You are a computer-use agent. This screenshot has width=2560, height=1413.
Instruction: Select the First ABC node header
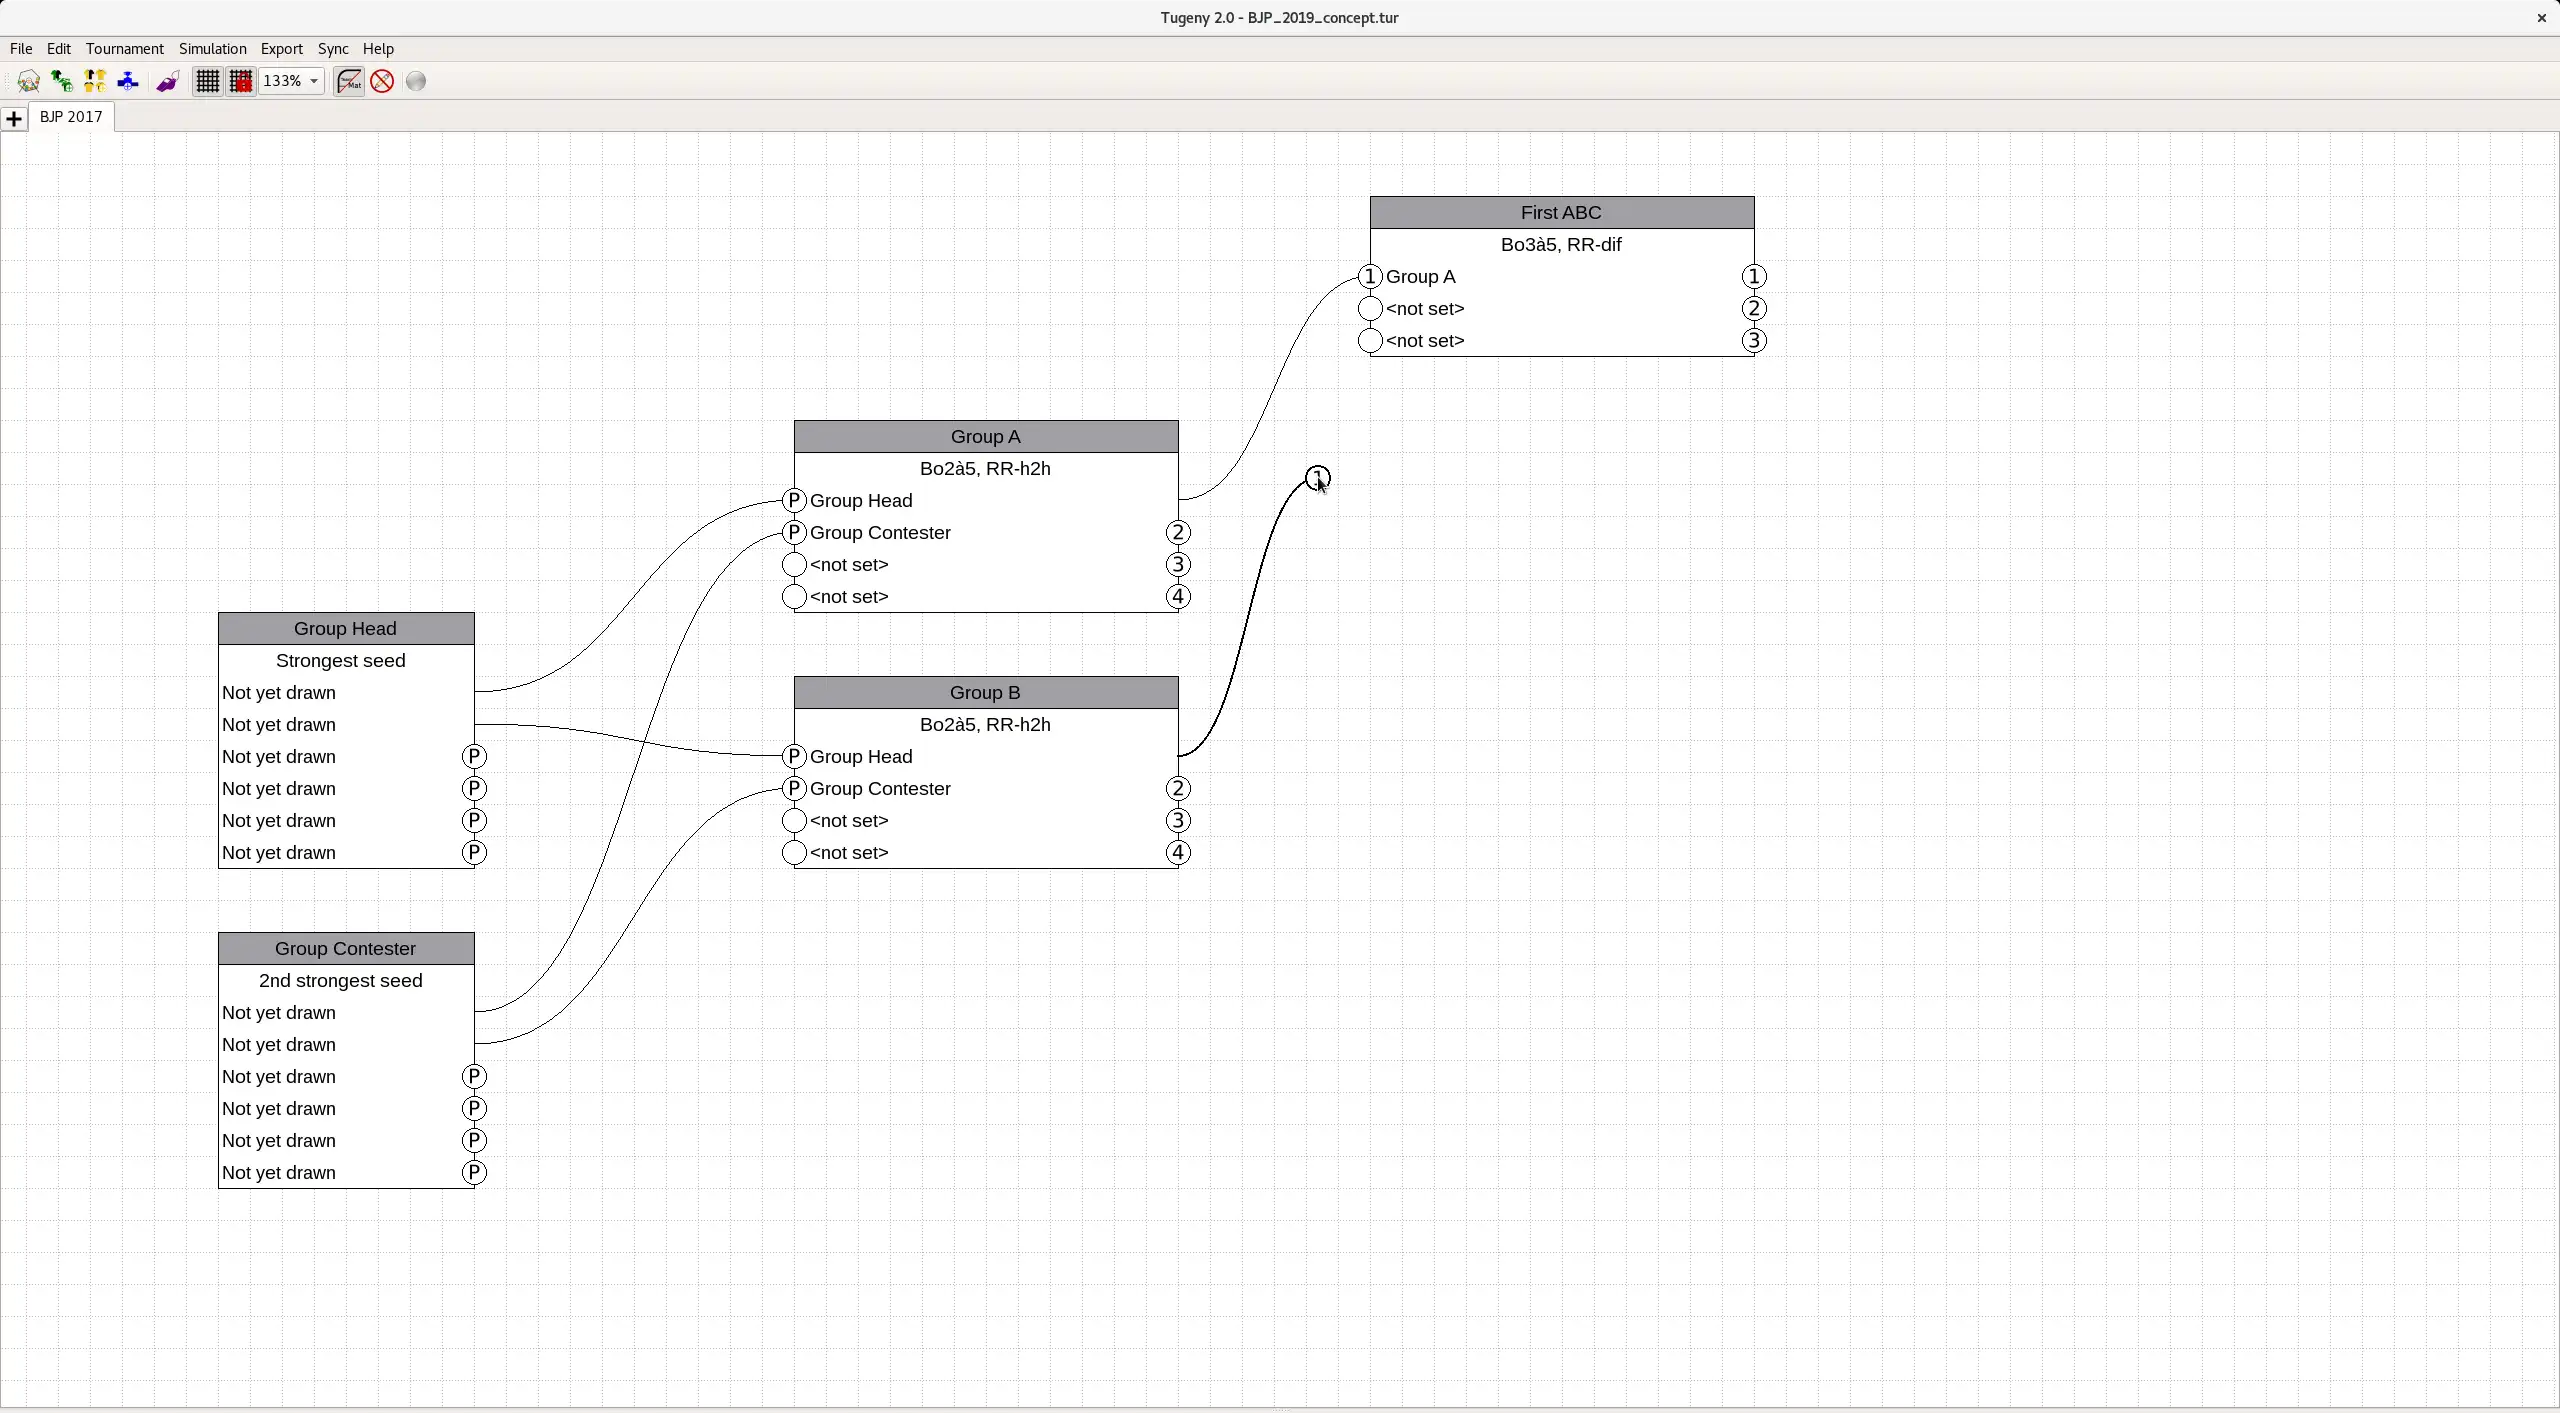pyautogui.click(x=1561, y=212)
